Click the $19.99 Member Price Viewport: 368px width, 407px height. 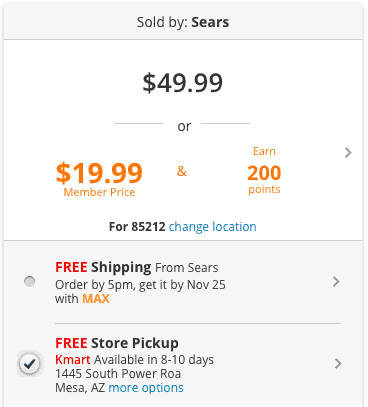99,179
